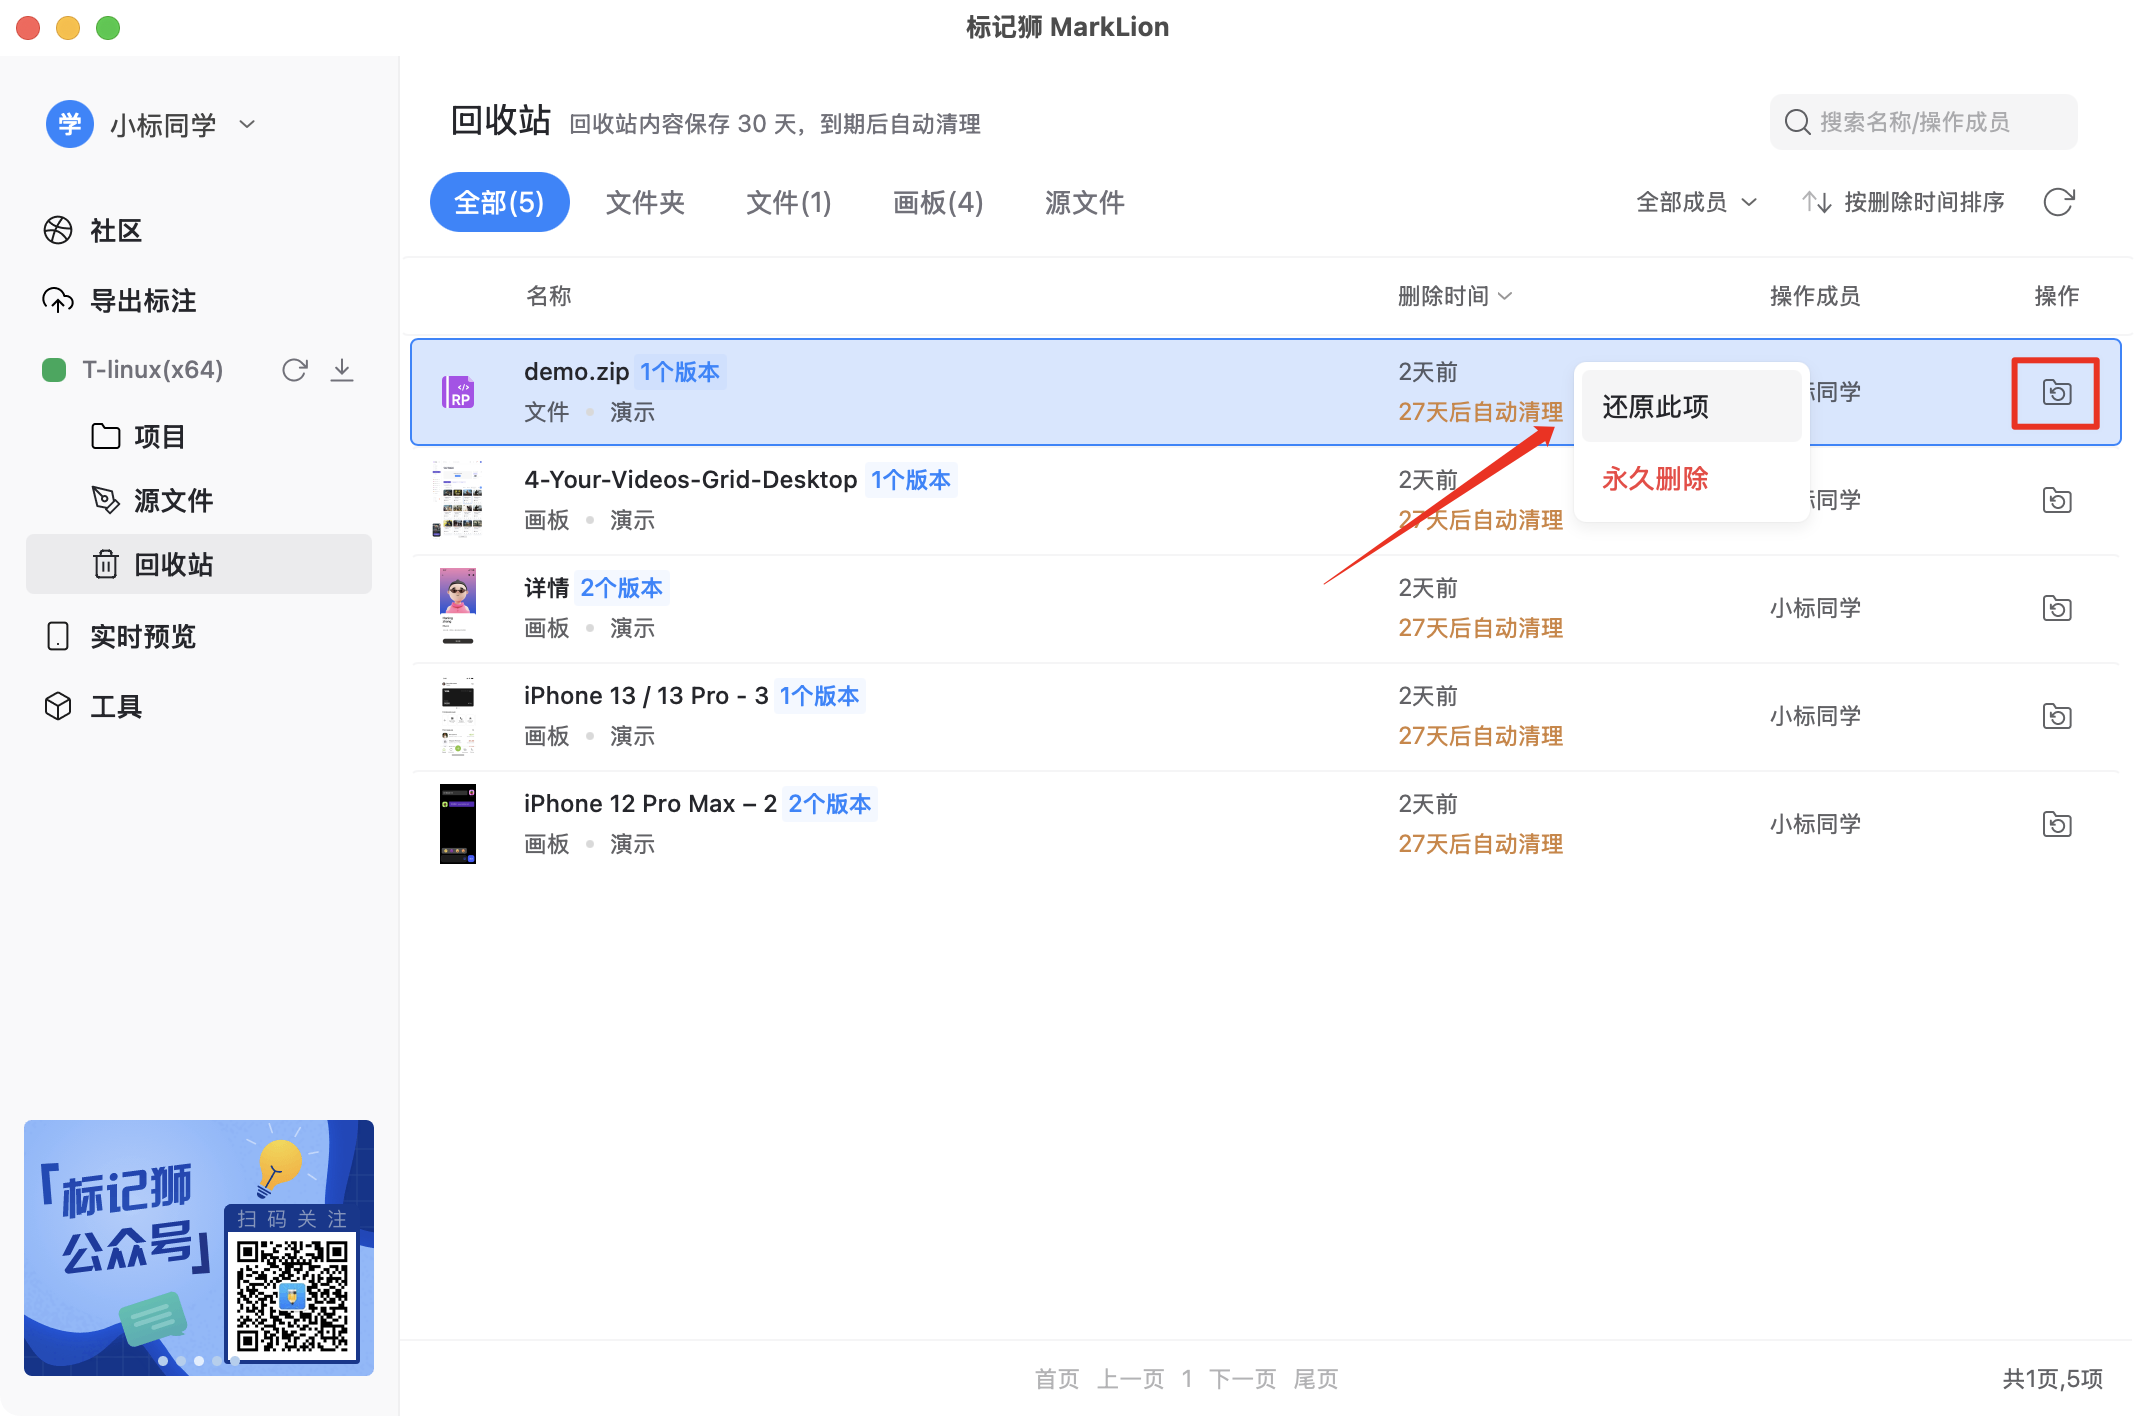The height and width of the screenshot is (1416, 2136).
Task: Click the restore icon for the demo.zip row
Action: 2056,392
